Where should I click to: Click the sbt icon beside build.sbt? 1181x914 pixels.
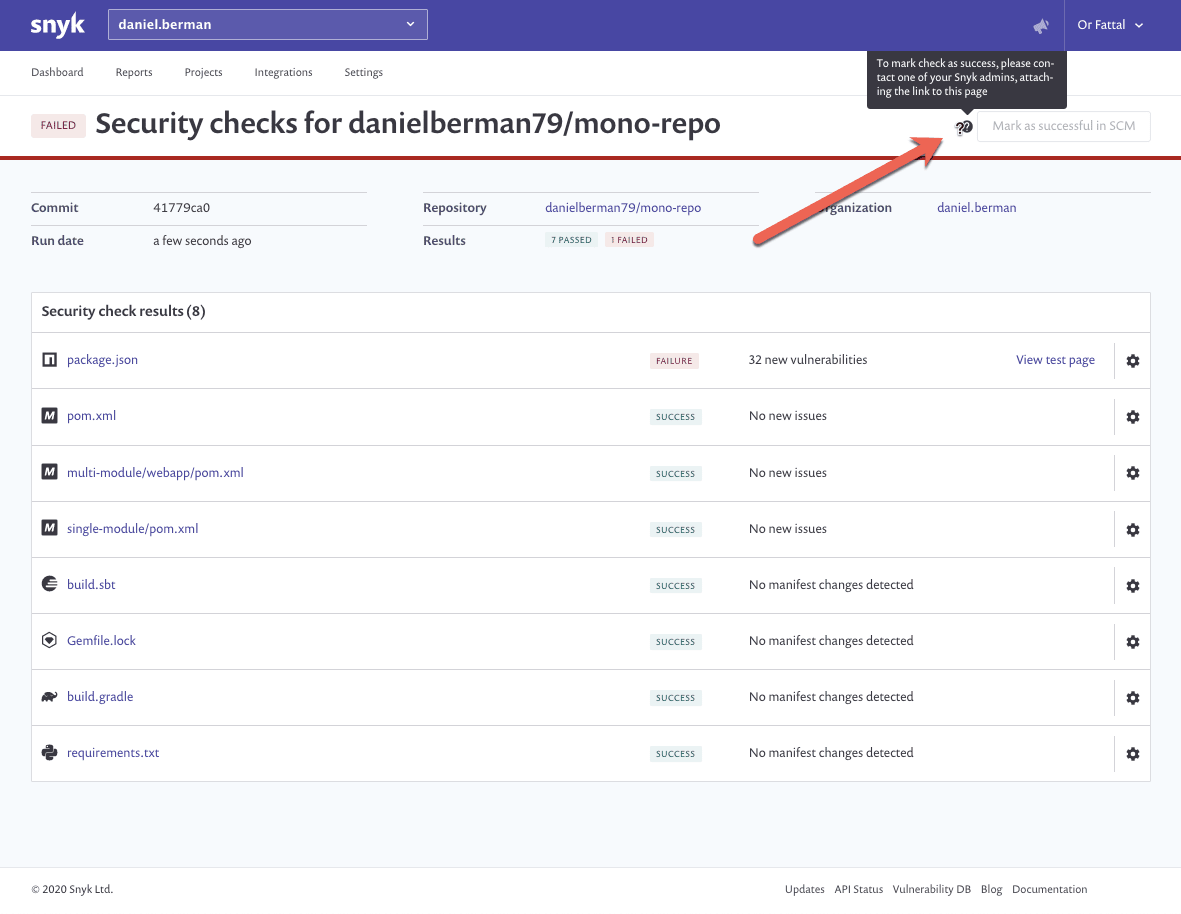(49, 584)
